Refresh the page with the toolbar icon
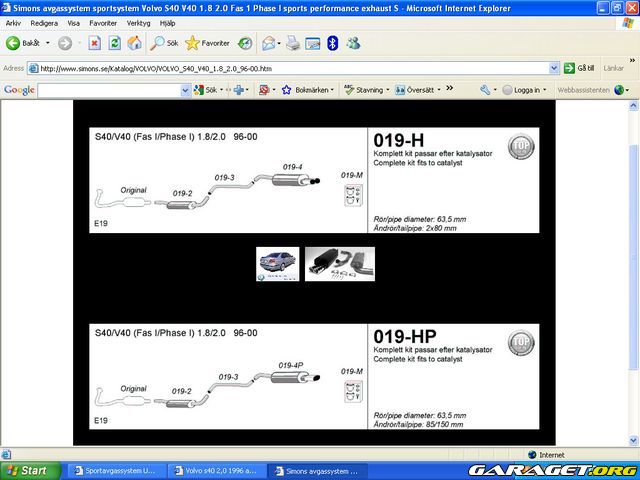 point(114,43)
